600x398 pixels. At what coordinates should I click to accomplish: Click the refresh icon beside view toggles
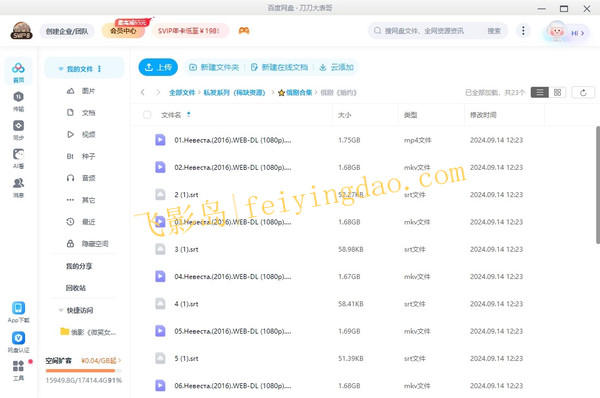[583, 93]
